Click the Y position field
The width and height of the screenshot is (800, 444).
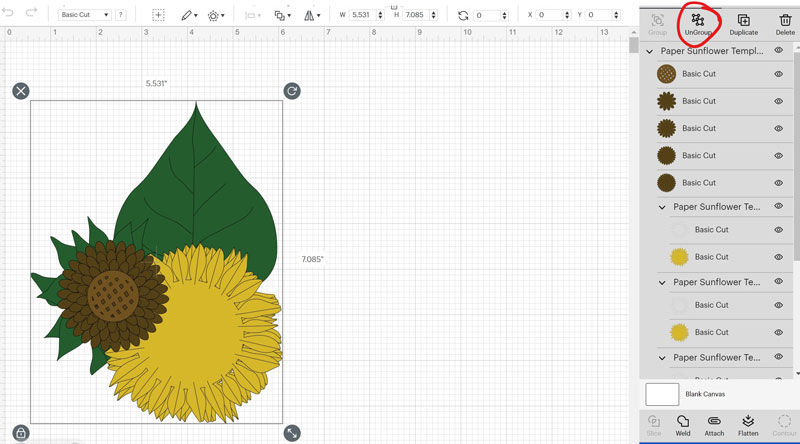599,15
